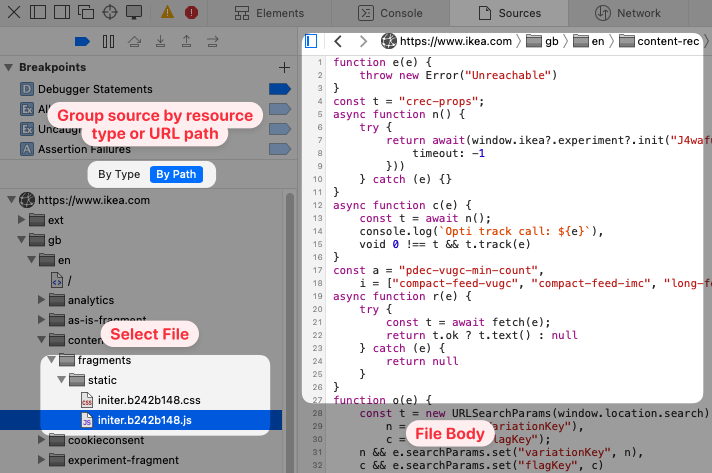The width and height of the screenshot is (712, 473).
Task: Show warnings via yellow triangle icon
Action: (x=167, y=12)
